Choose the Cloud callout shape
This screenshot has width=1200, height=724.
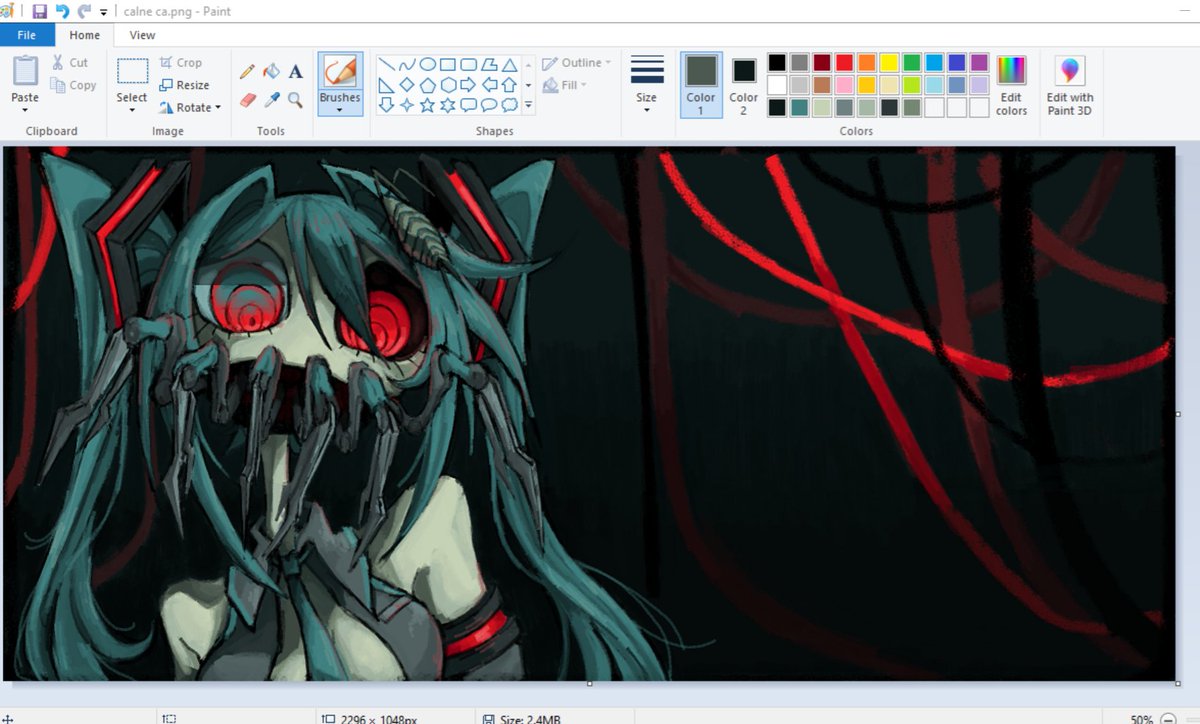pos(509,105)
